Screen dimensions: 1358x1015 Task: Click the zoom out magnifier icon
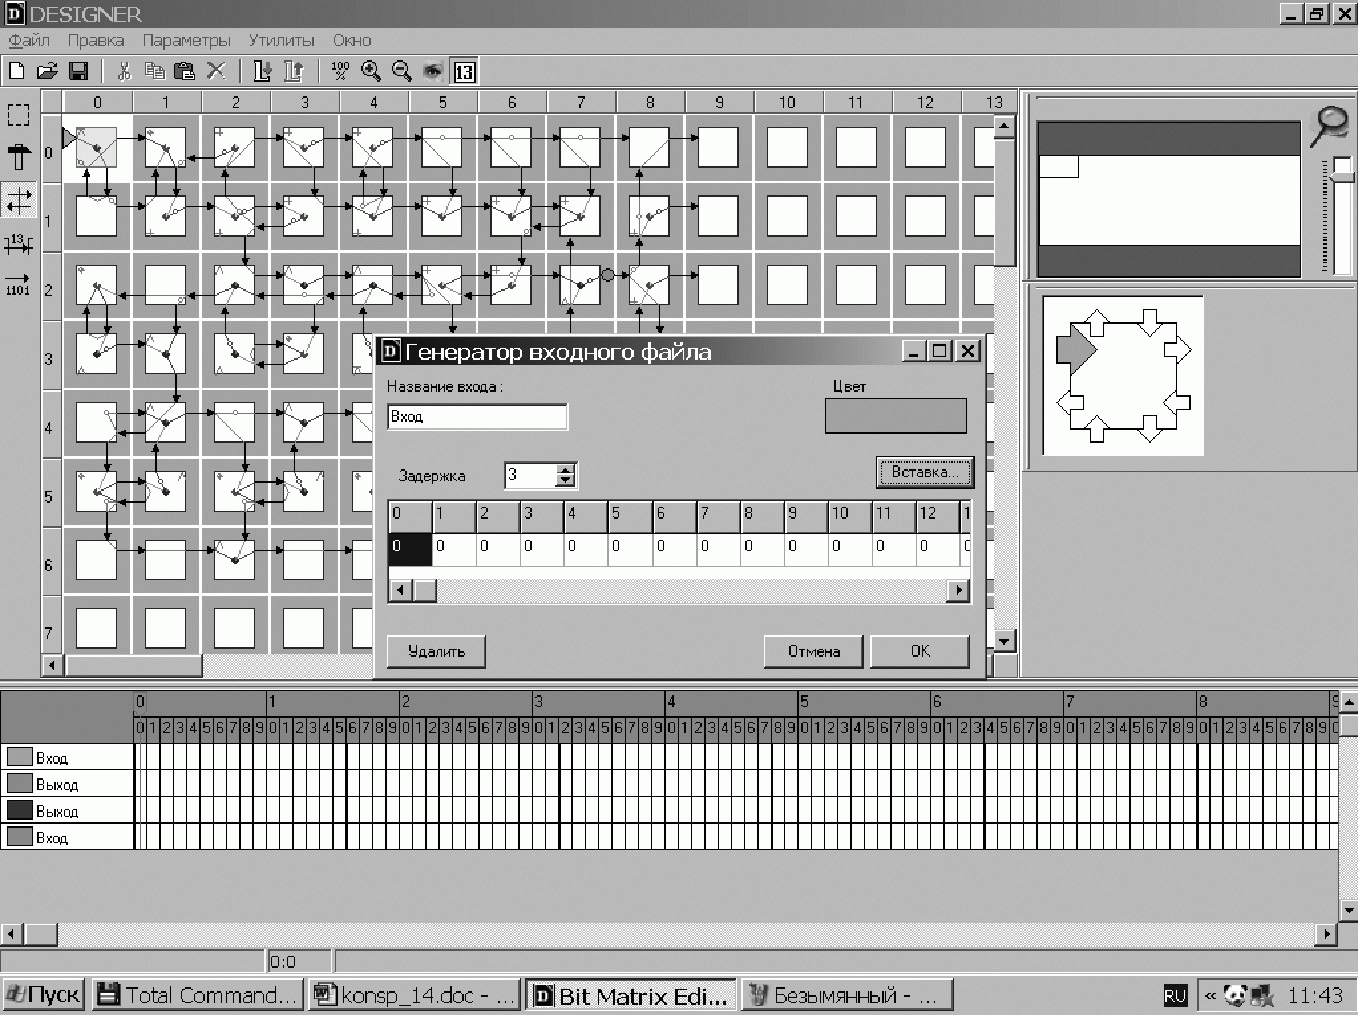(402, 71)
